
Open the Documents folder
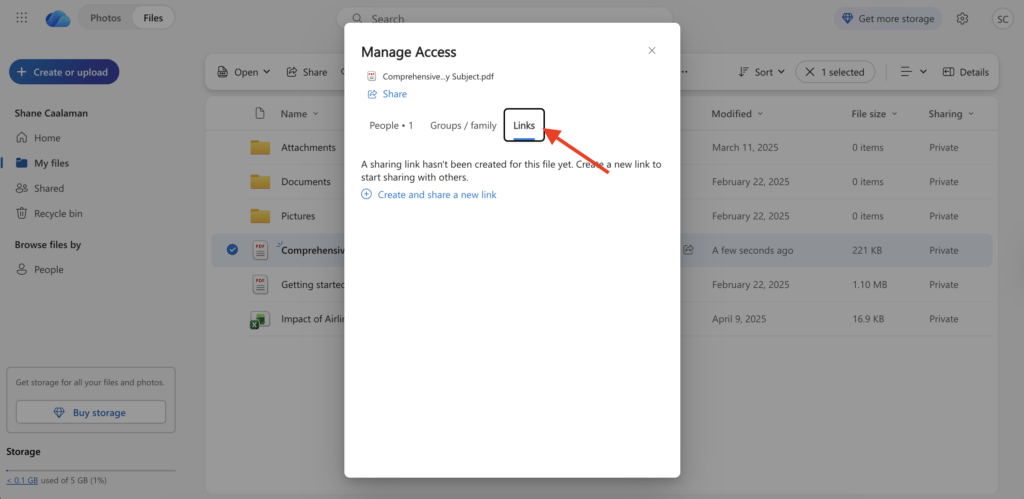point(306,182)
